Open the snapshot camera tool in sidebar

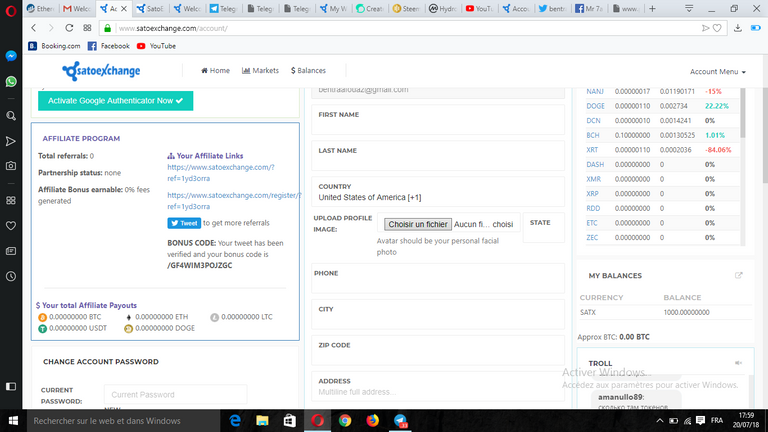(x=11, y=166)
